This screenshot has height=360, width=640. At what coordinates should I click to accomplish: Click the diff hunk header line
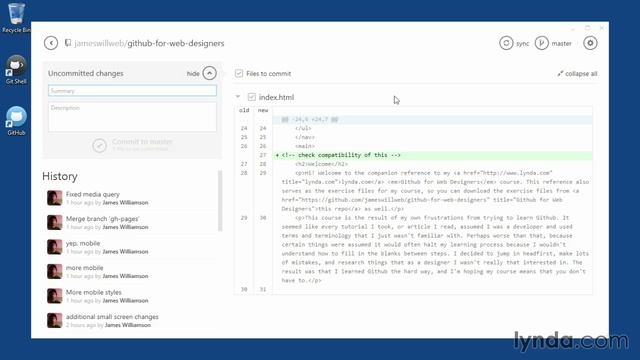pyautogui.click(x=433, y=120)
